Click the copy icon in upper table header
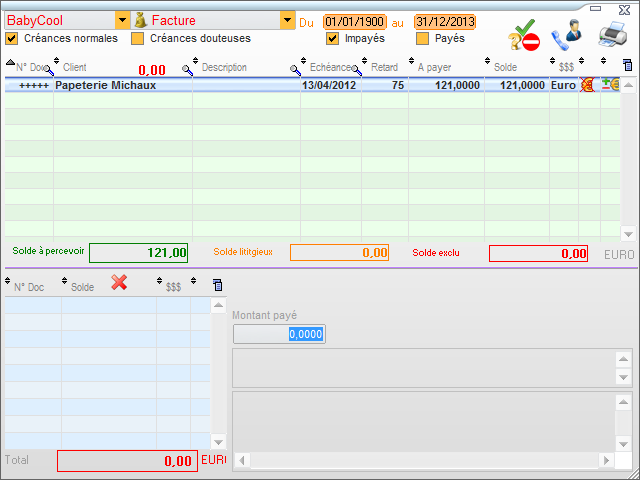640x480 pixels. coord(627,66)
